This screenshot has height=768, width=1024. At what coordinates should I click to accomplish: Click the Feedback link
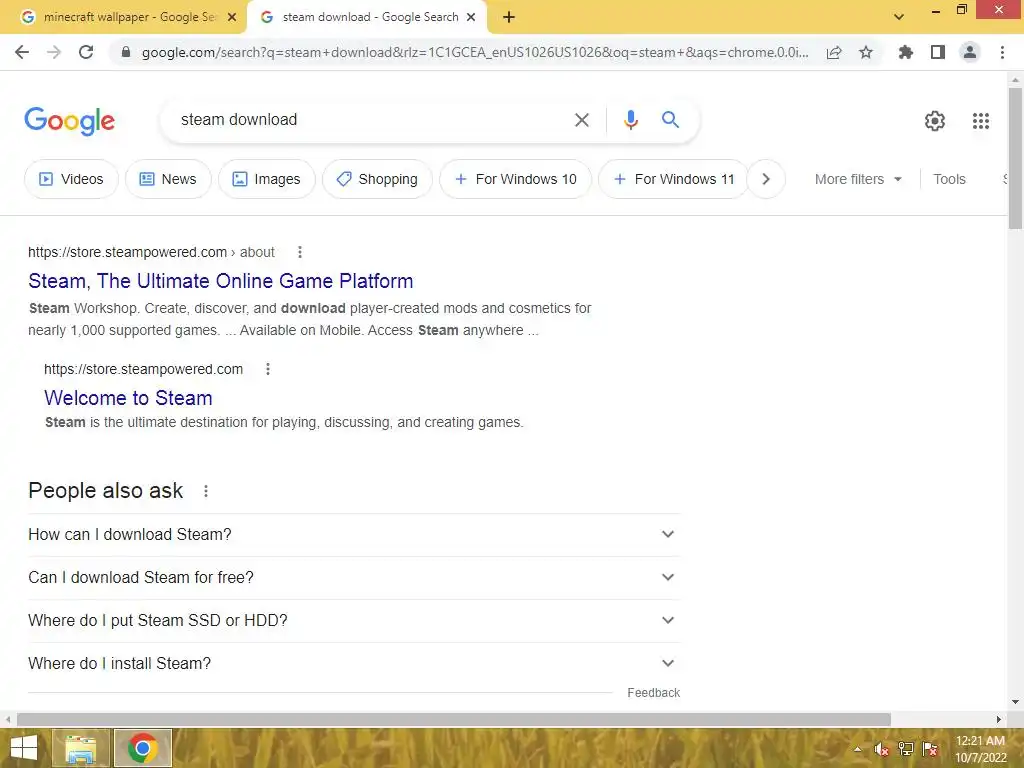point(653,693)
